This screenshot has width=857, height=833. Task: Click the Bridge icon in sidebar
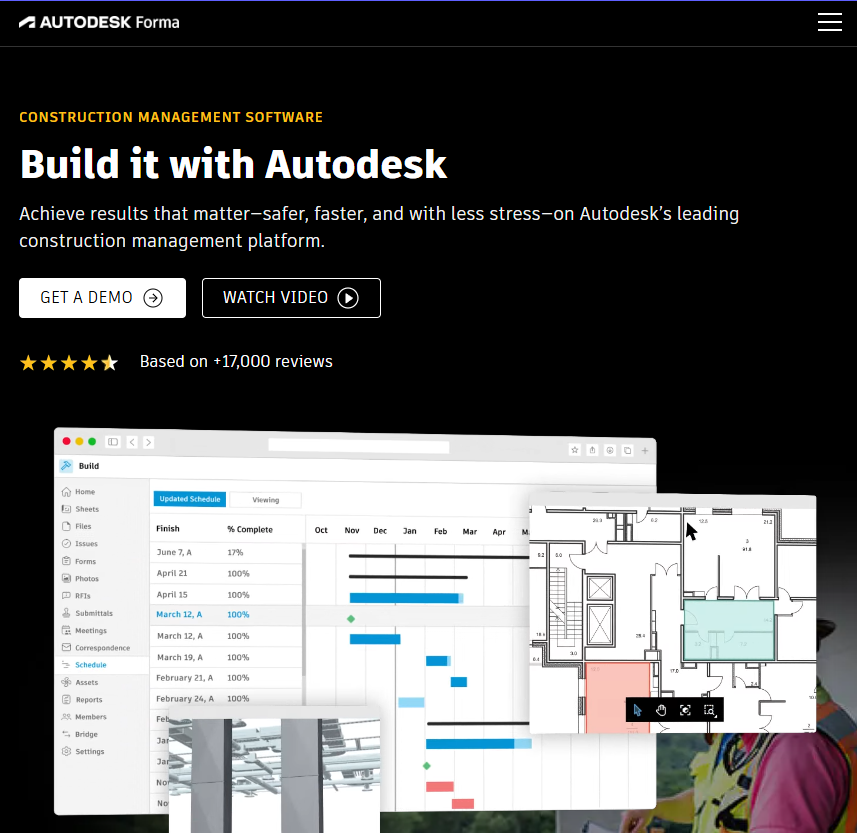66,734
